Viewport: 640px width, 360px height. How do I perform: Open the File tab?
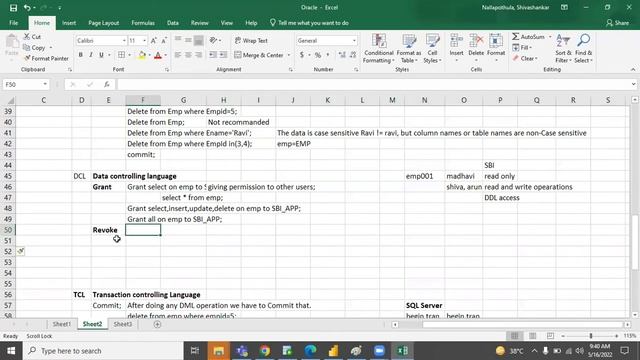pyautogui.click(x=13, y=23)
